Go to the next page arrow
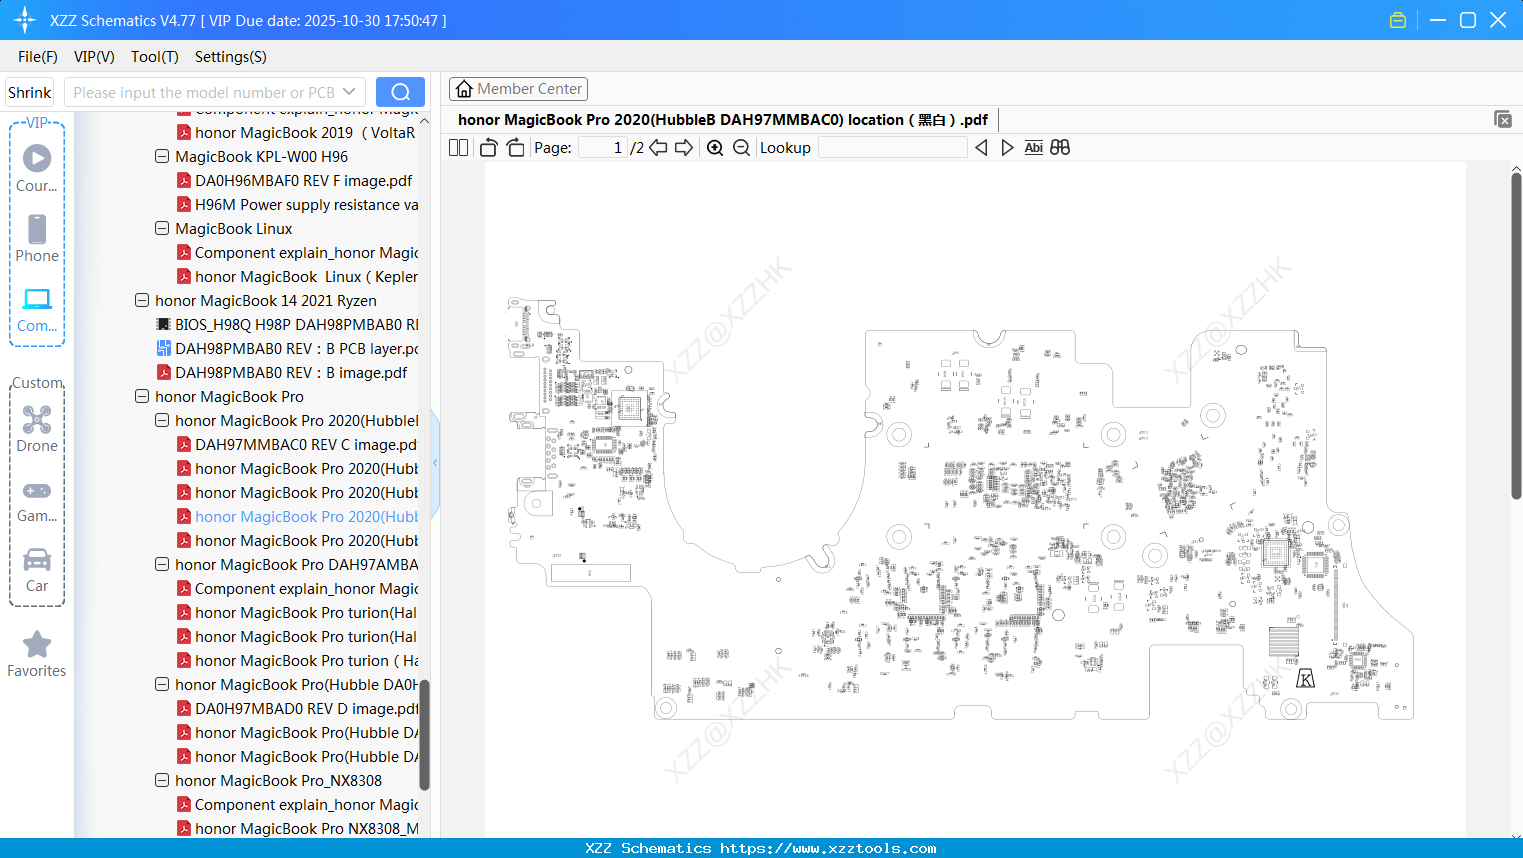 [x=684, y=148]
